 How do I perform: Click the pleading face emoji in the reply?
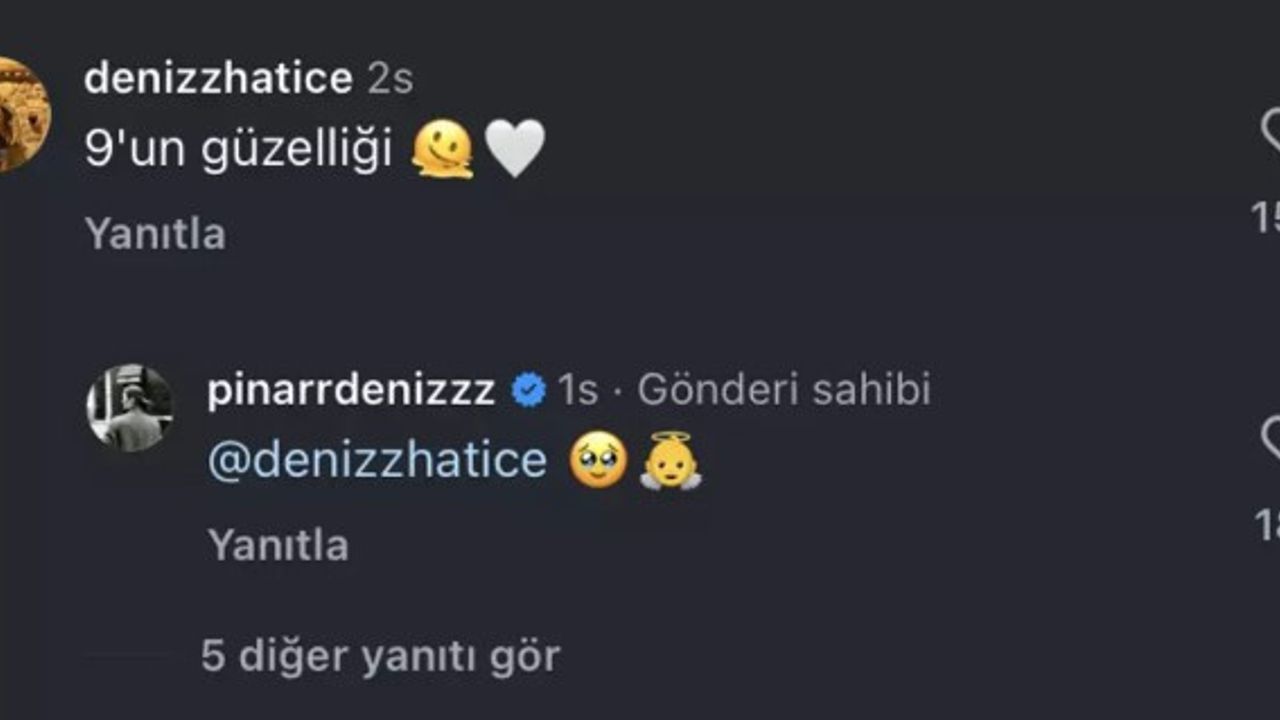pos(598,462)
